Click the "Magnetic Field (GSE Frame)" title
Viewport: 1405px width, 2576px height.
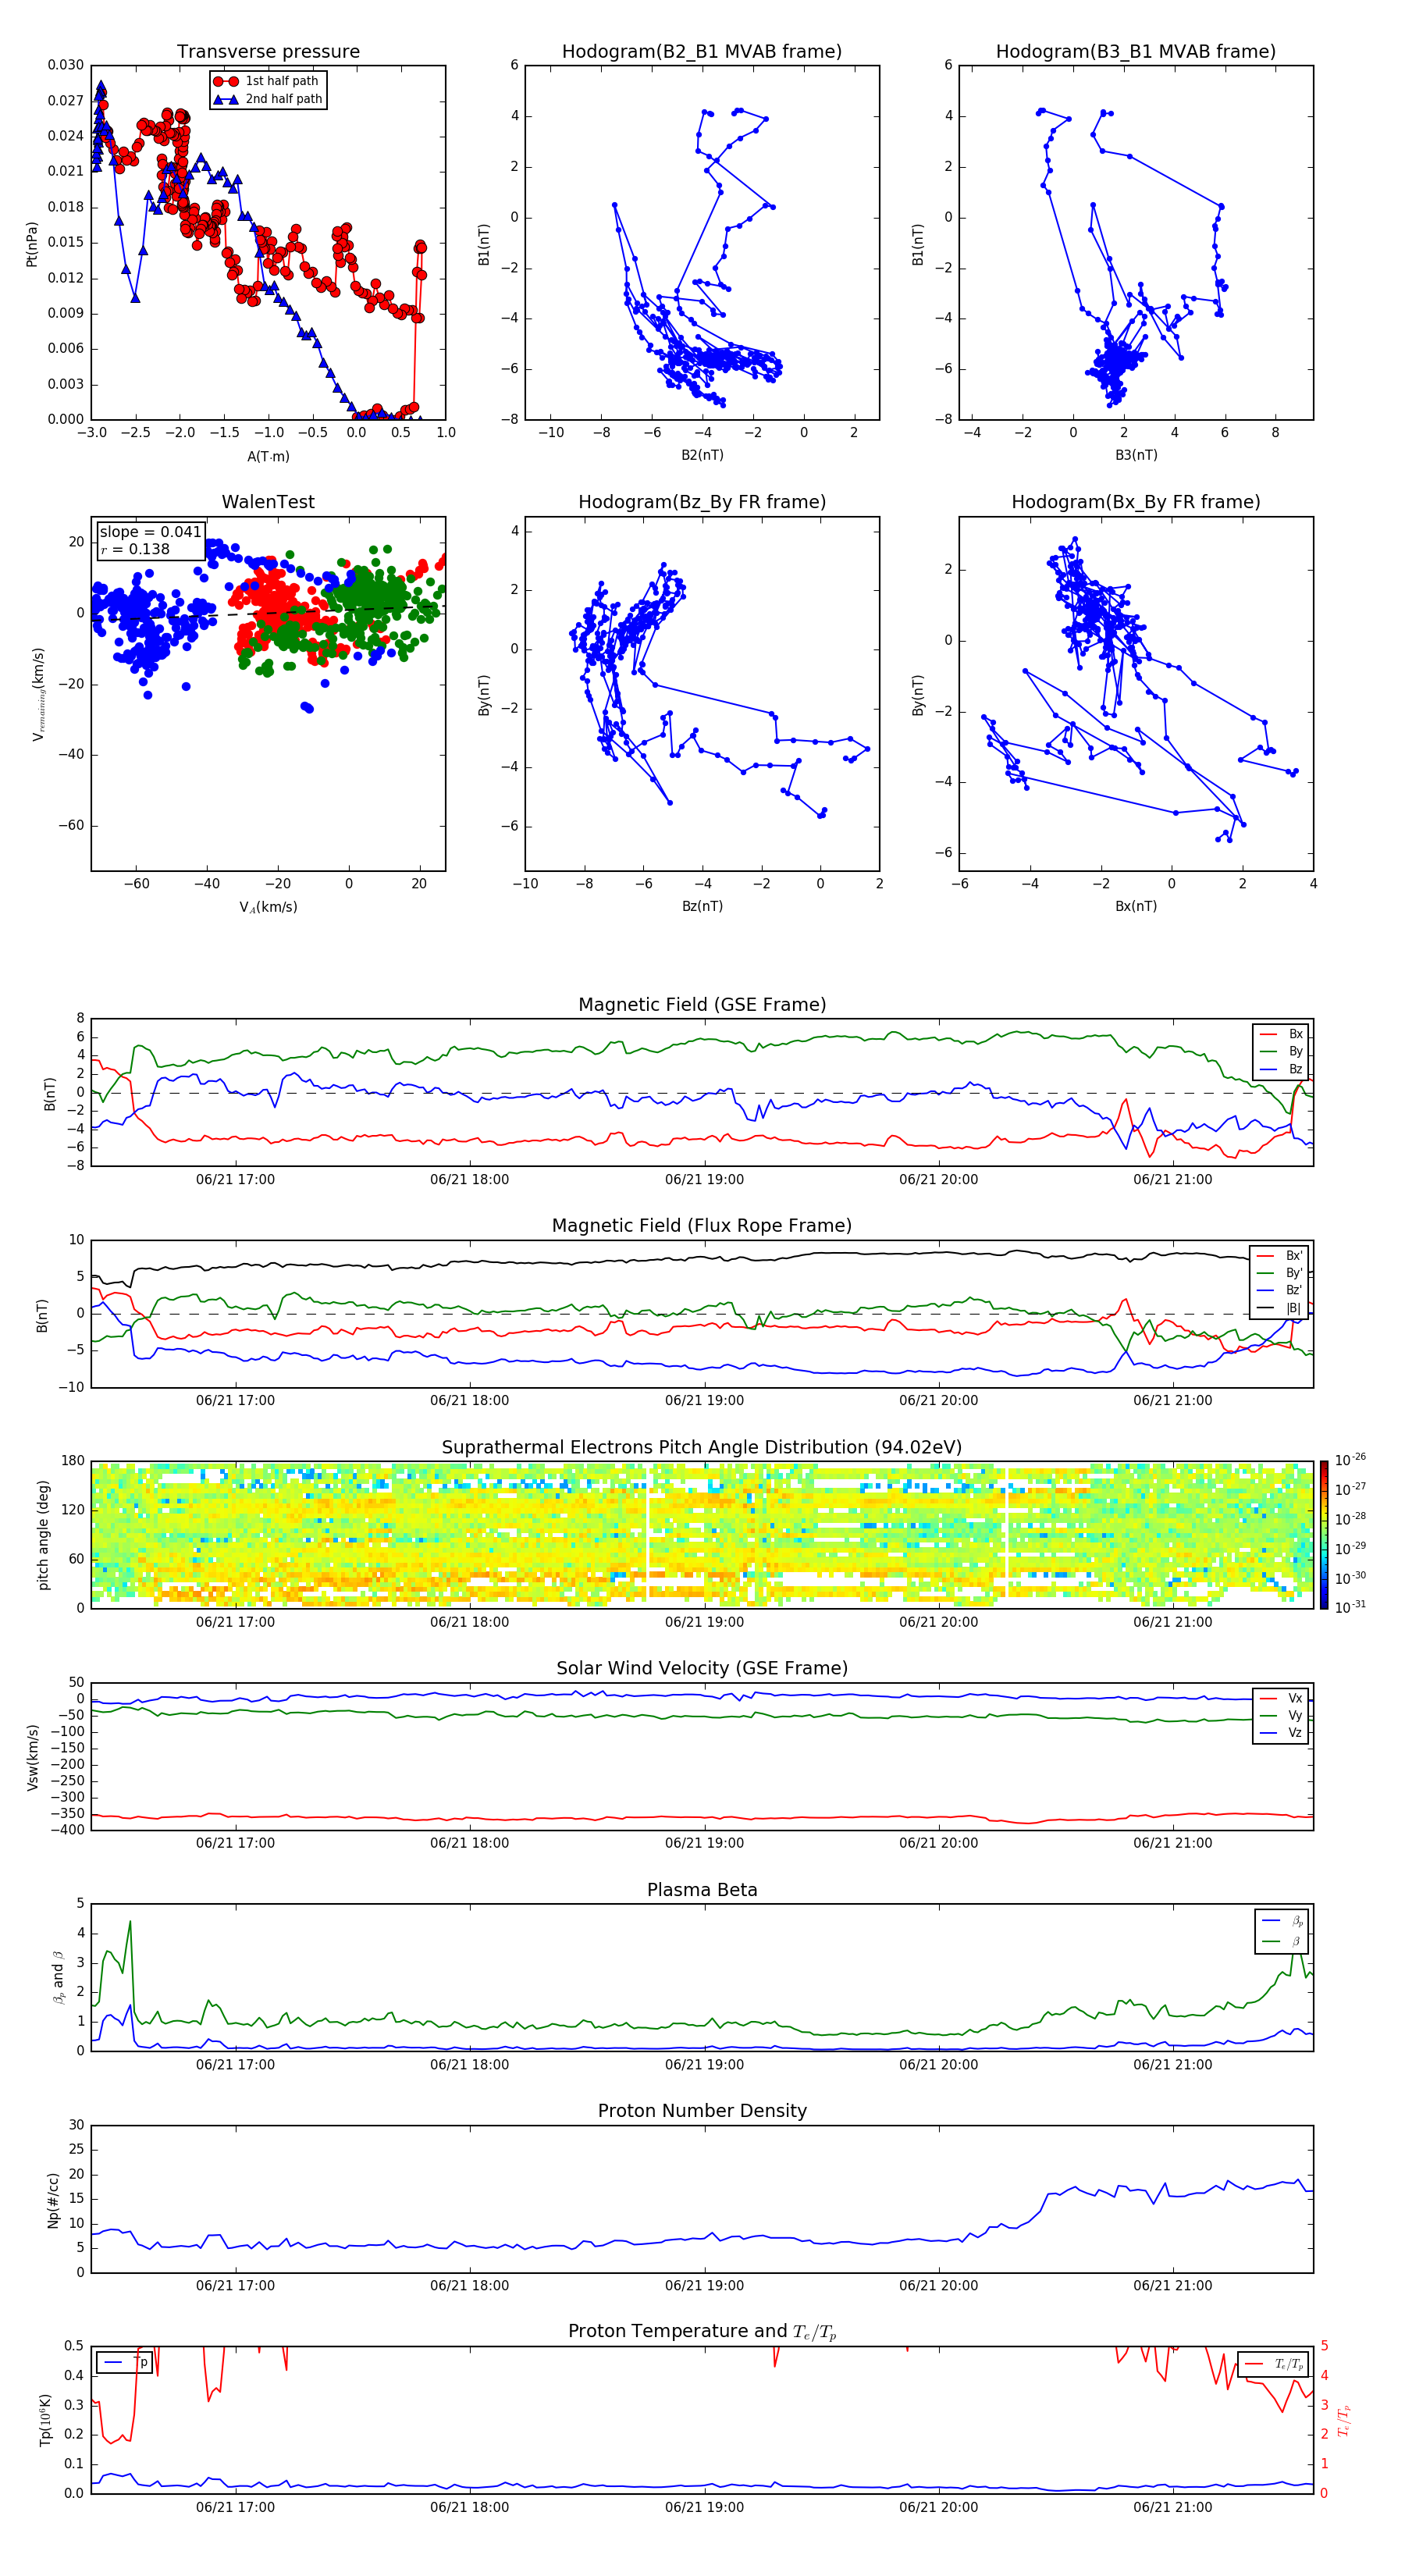(x=702, y=1004)
